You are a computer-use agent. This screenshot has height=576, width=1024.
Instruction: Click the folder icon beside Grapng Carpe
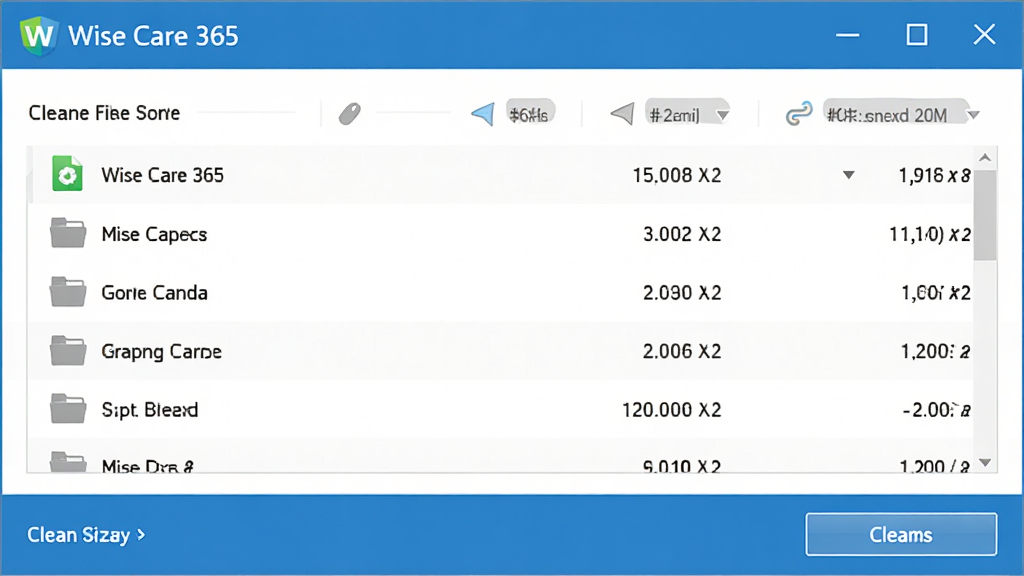pos(68,351)
